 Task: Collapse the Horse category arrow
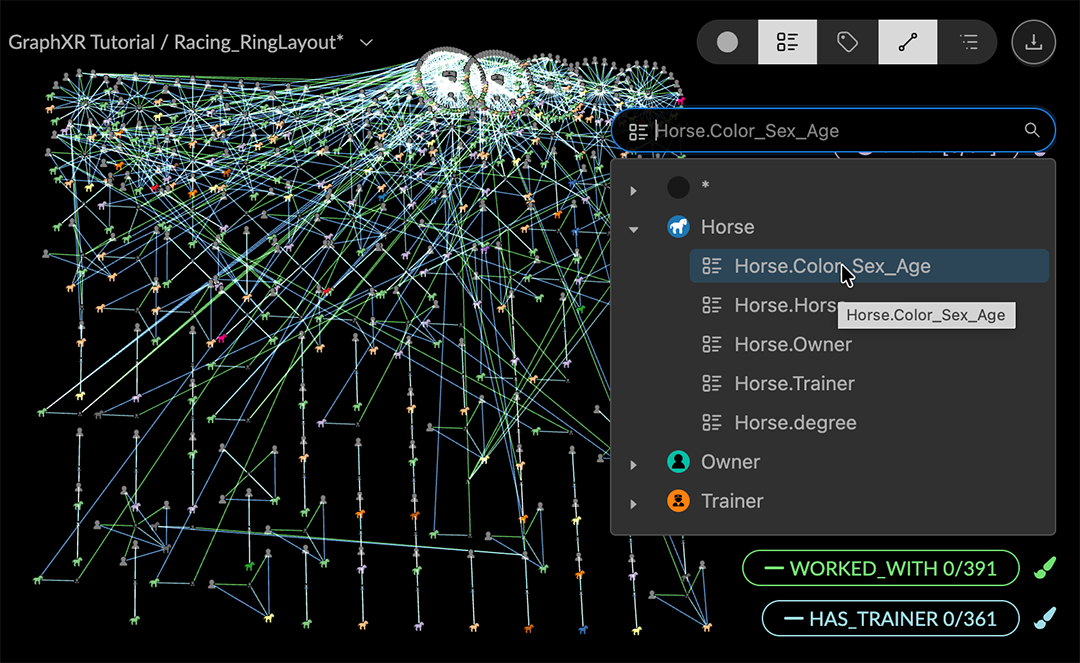click(633, 228)
